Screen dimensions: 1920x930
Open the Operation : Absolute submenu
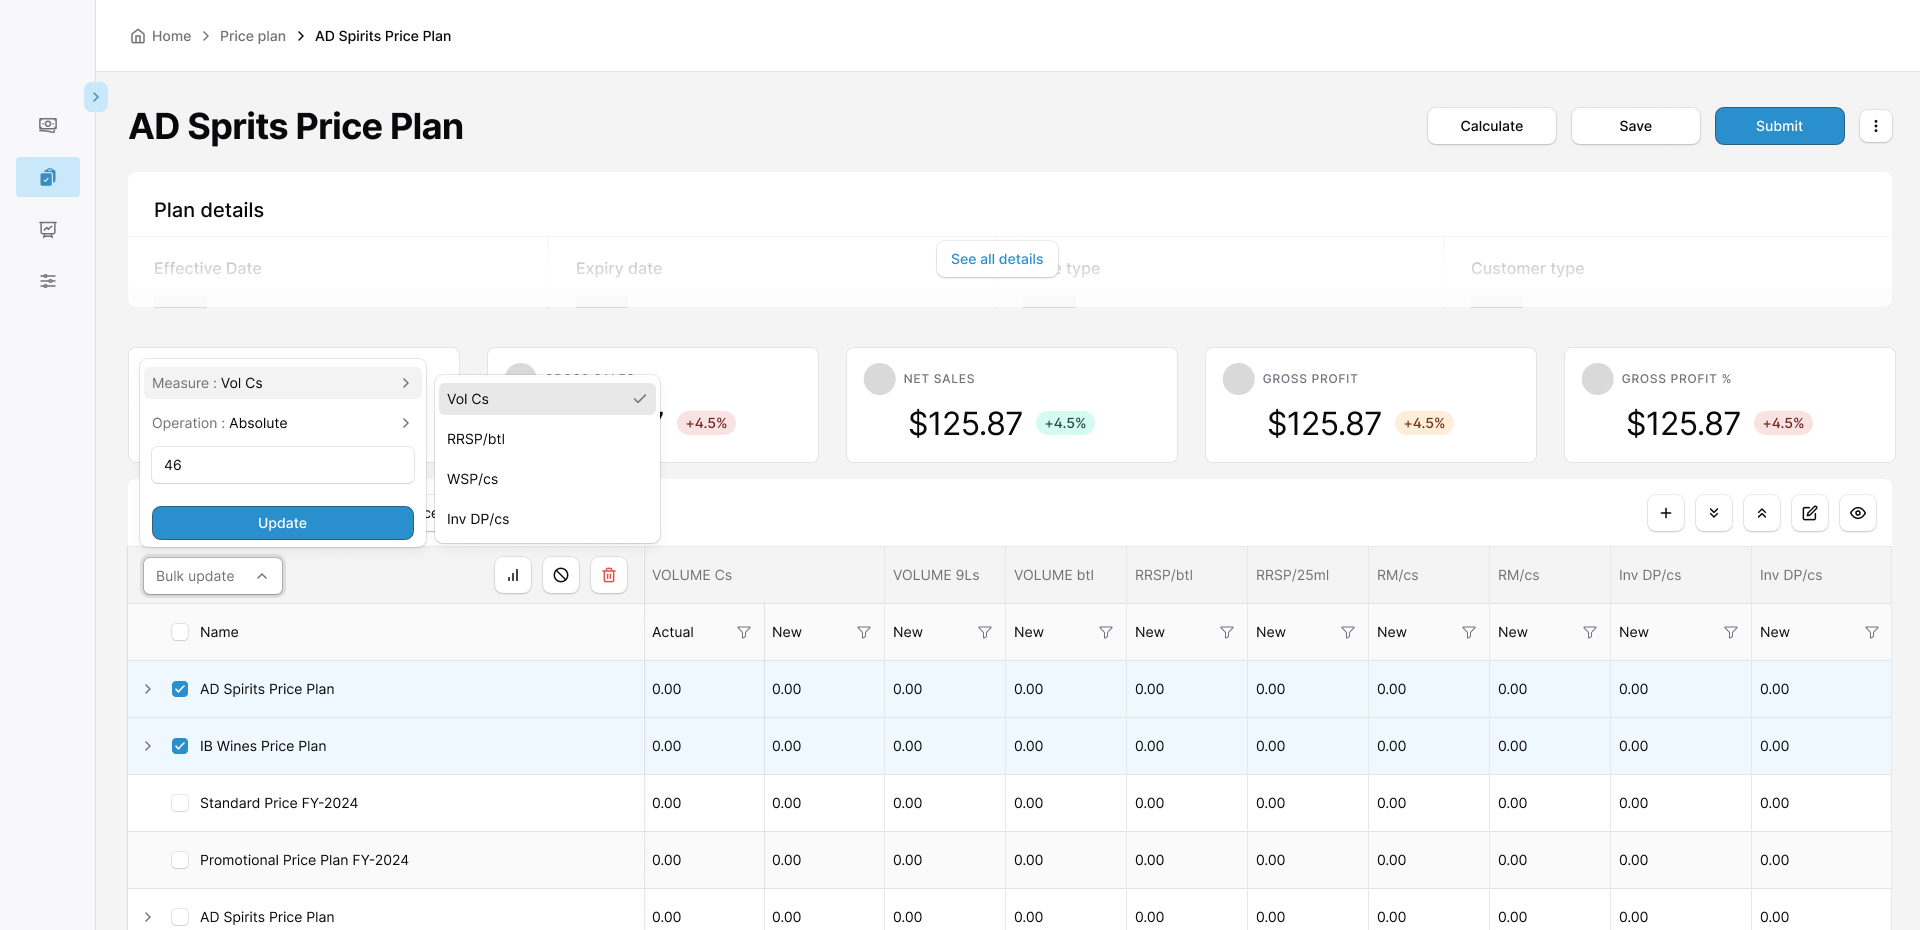[282, 423]
